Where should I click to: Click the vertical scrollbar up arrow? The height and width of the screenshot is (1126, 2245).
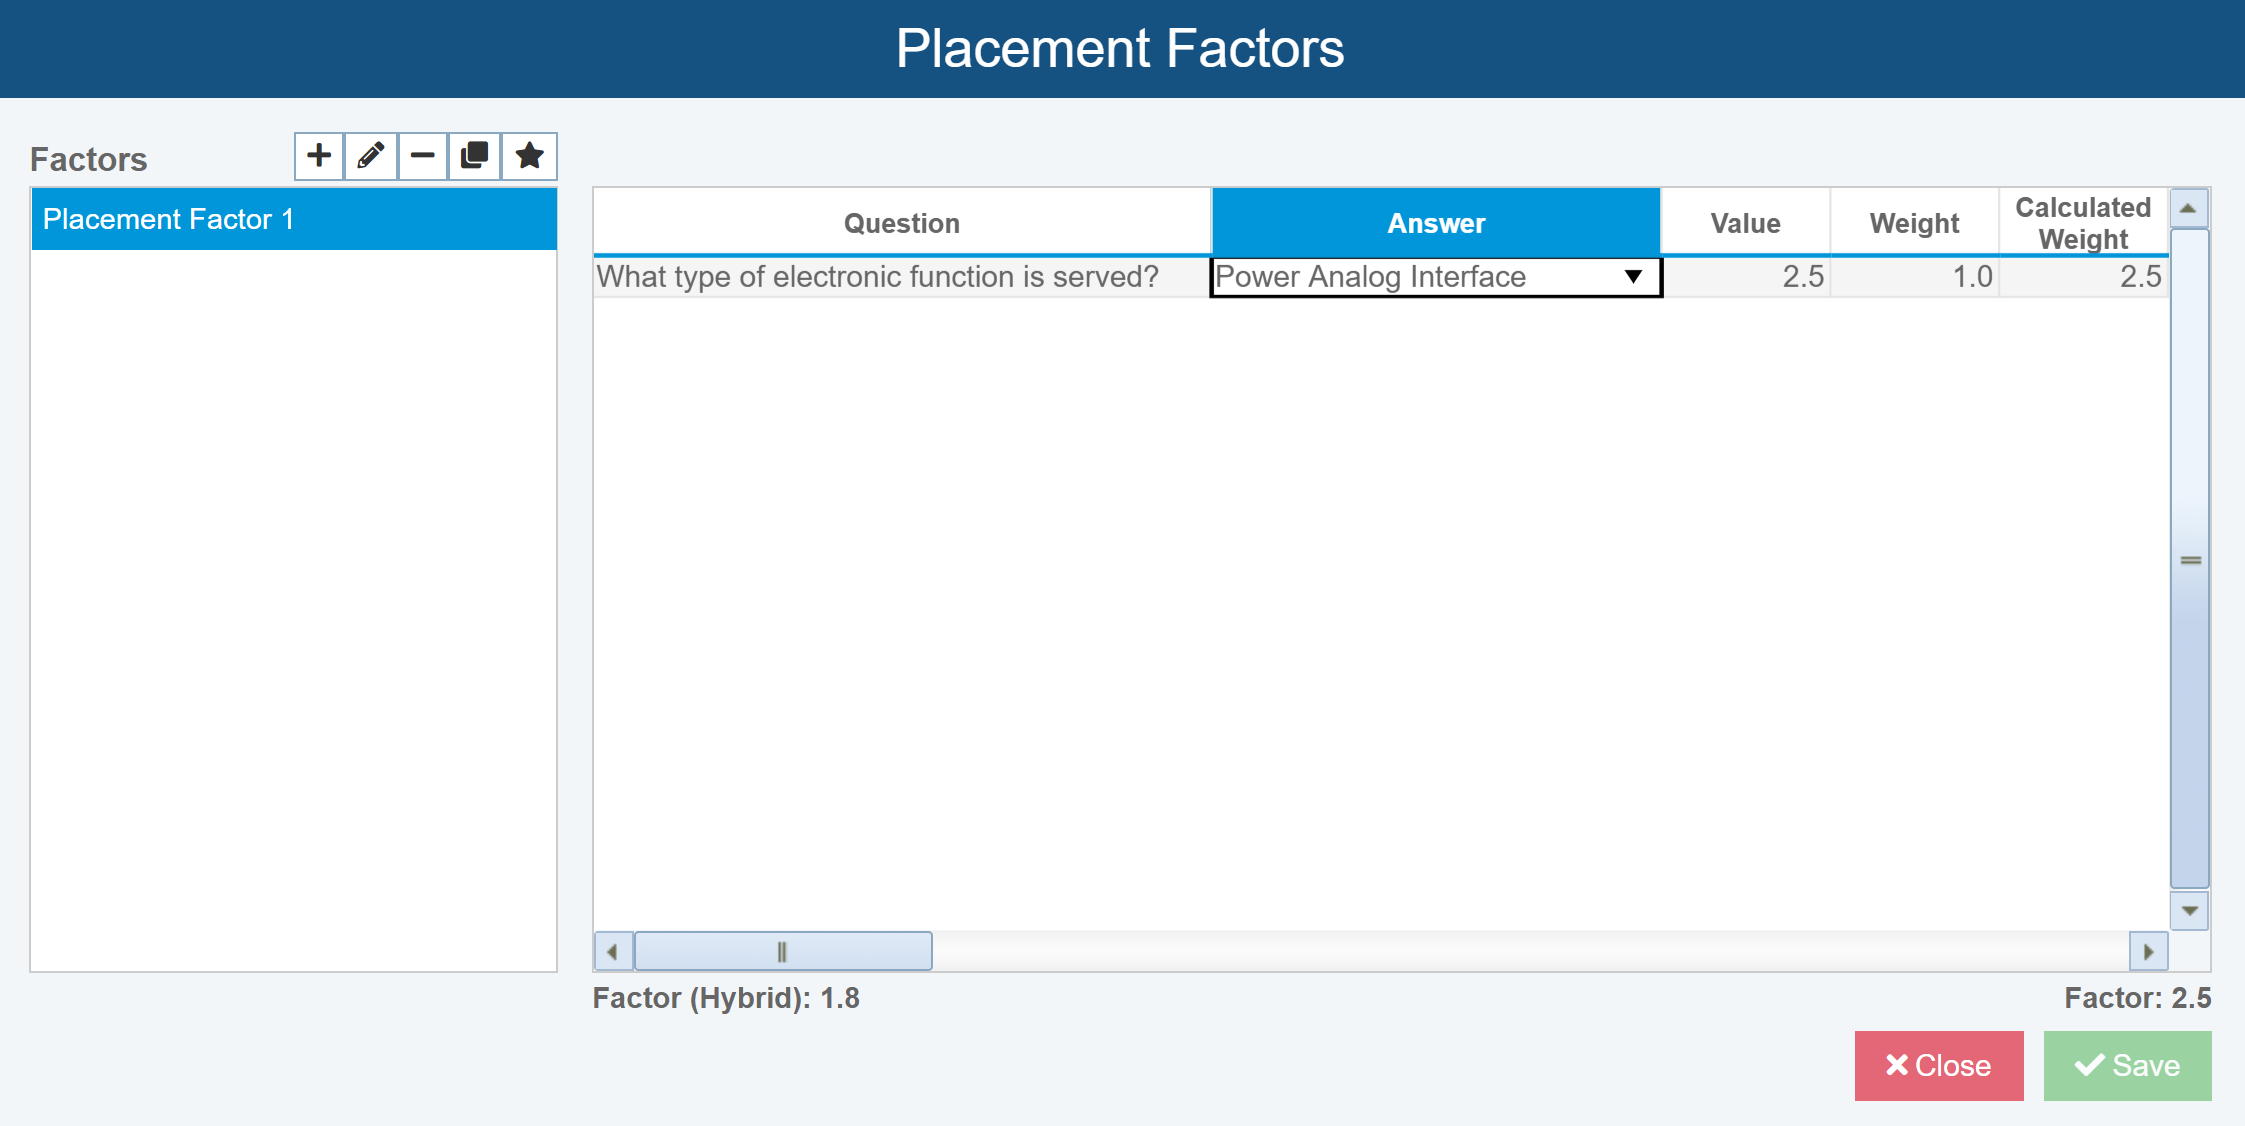click(x=2189, y=208)
